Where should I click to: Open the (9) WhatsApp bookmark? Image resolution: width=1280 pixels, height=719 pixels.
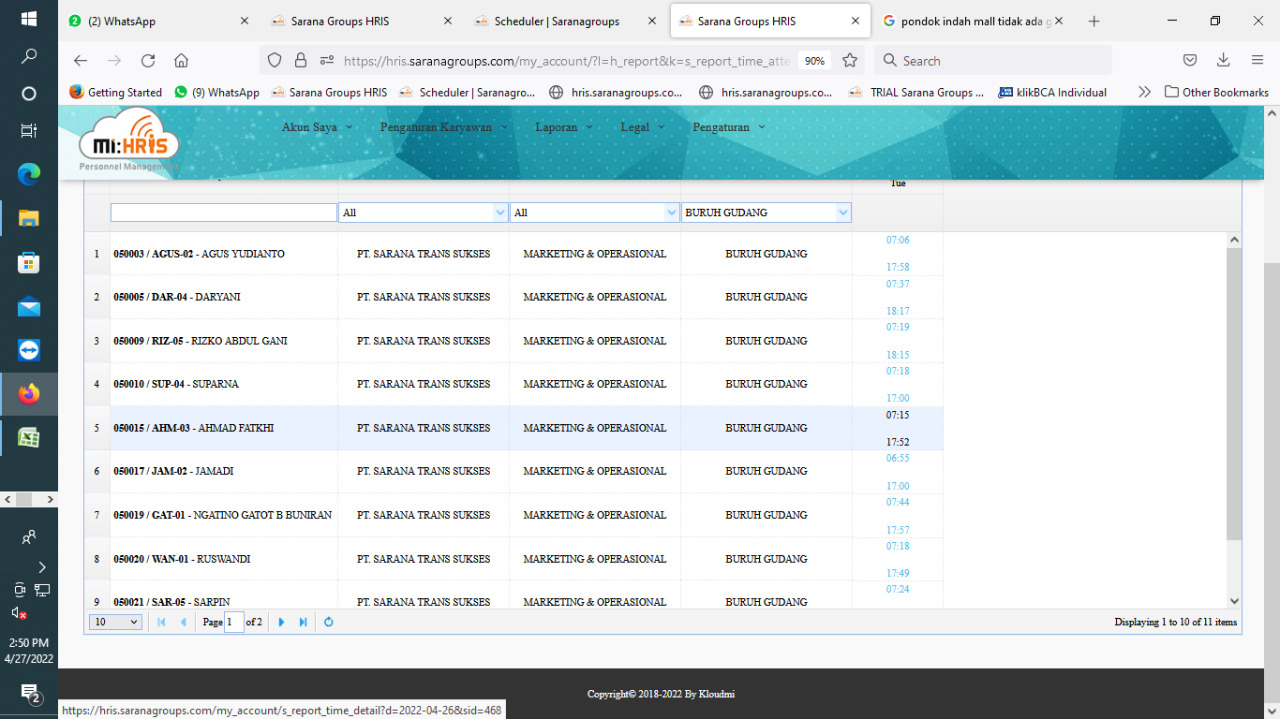click(x=216, y=92)
